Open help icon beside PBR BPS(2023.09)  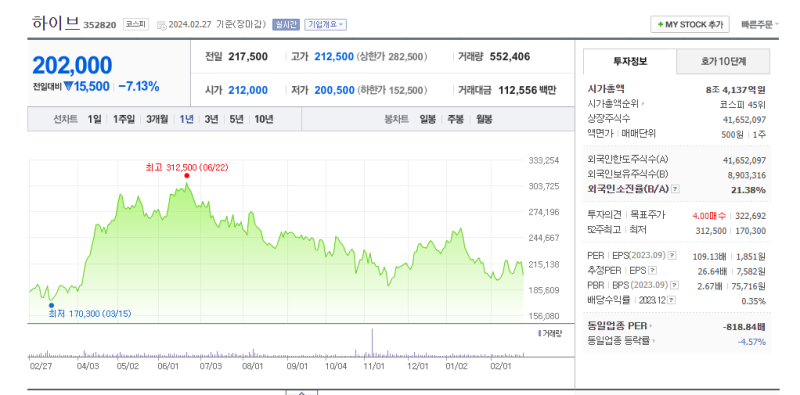click(675, 285)
